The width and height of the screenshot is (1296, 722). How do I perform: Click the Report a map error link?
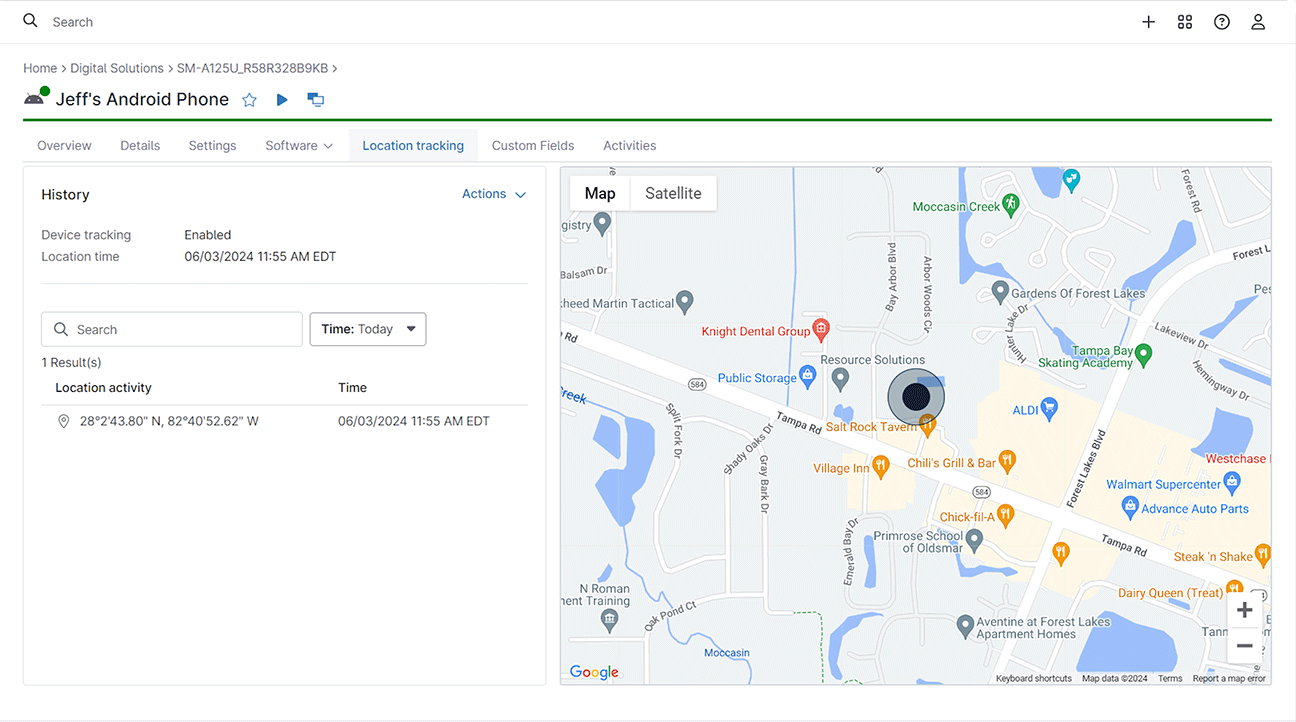point(1229,678)
